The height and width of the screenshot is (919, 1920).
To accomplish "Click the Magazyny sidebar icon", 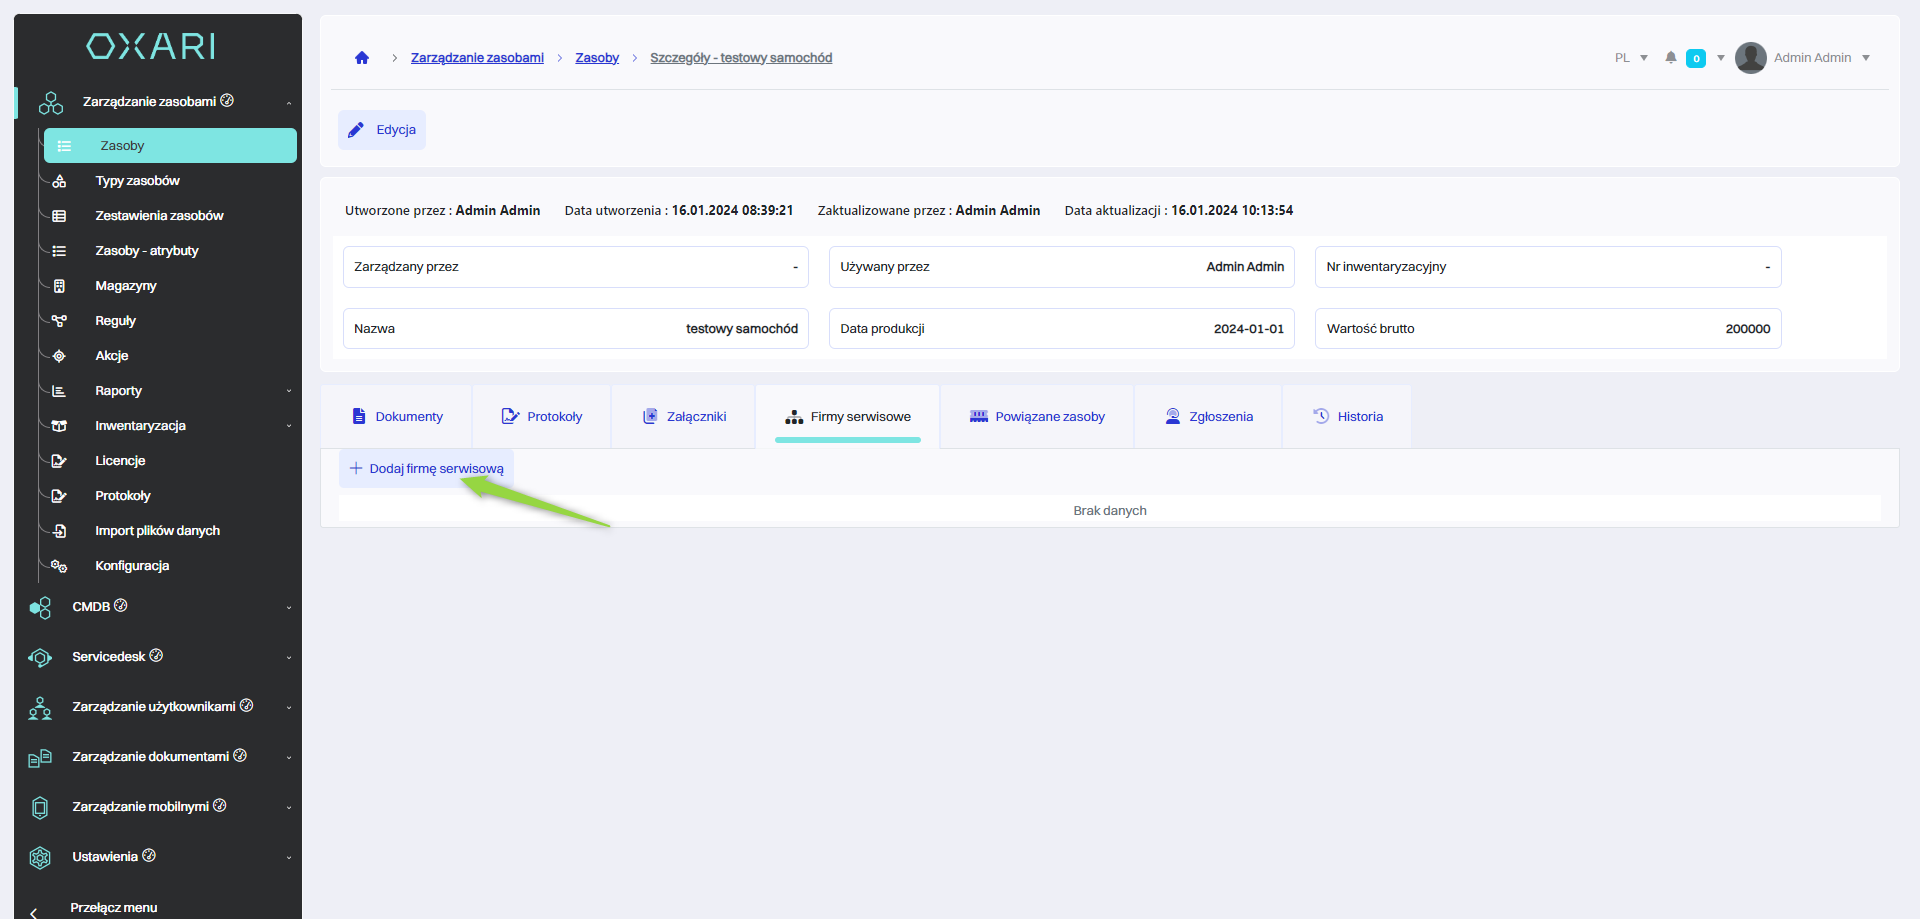I will (59, 286).
